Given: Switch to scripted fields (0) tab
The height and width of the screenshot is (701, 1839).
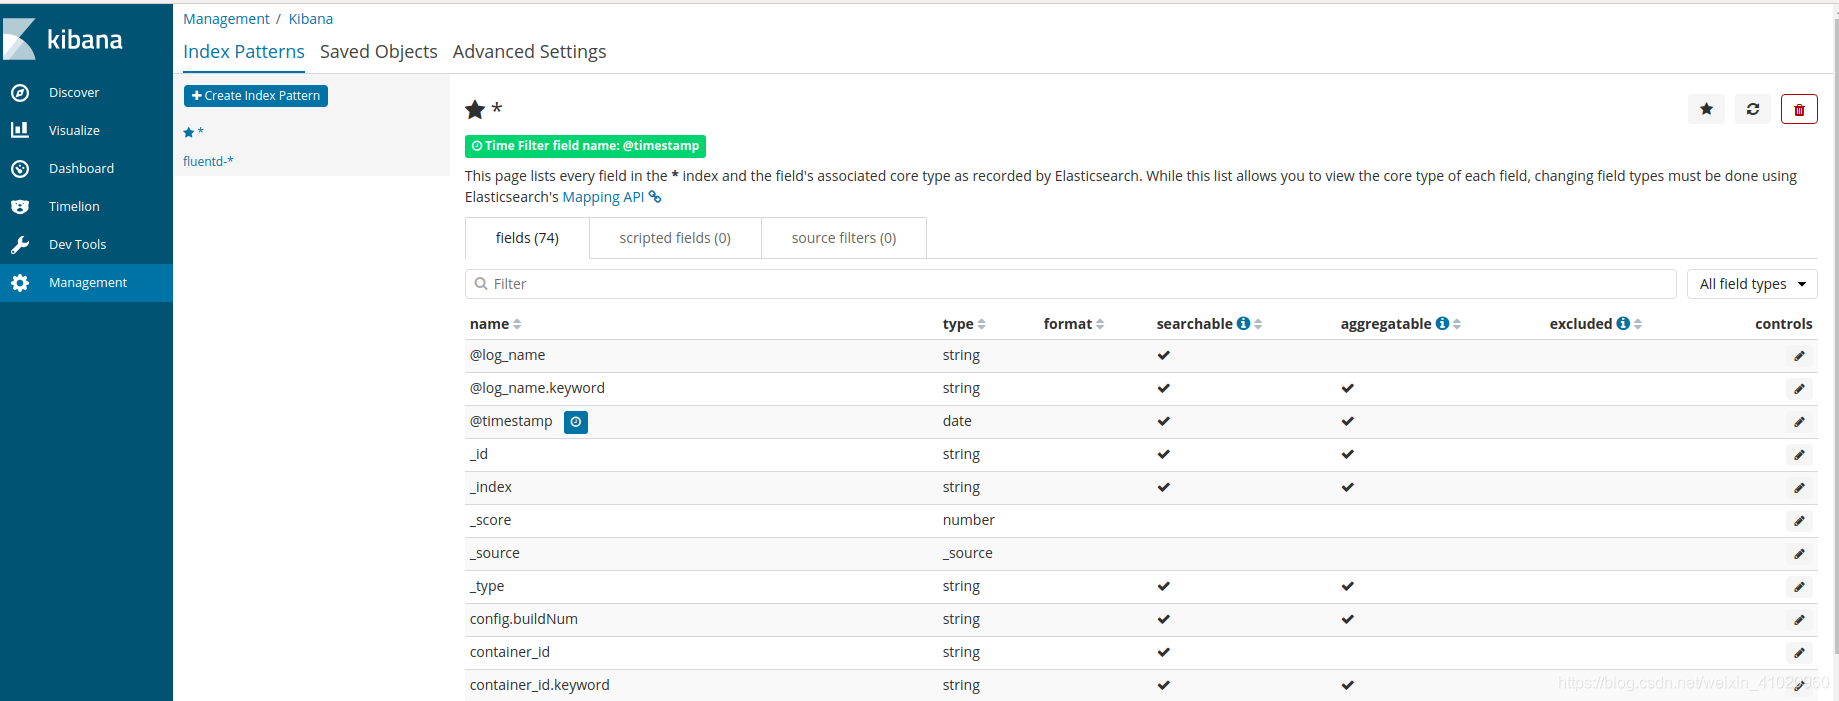Looking at the screenshot, I should click(675, 238).
